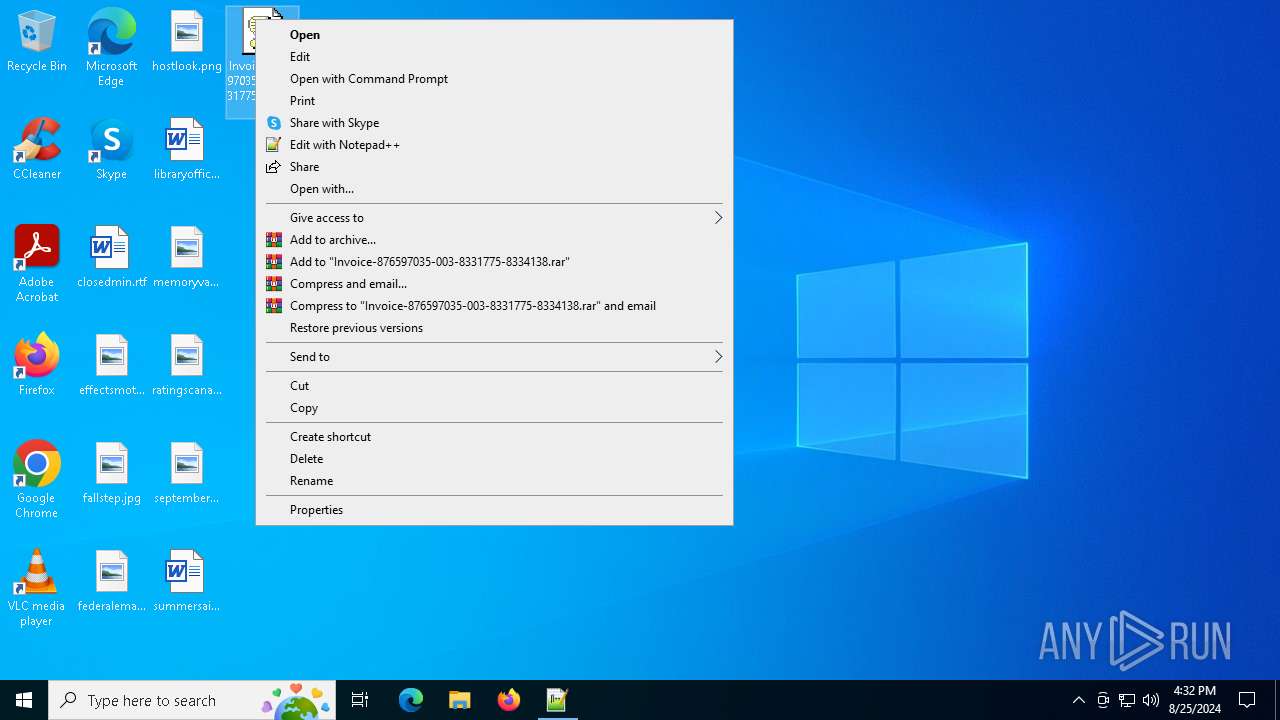Select Restore previous versions
The height and width of the screenshot is (720, 1280).
494,328
